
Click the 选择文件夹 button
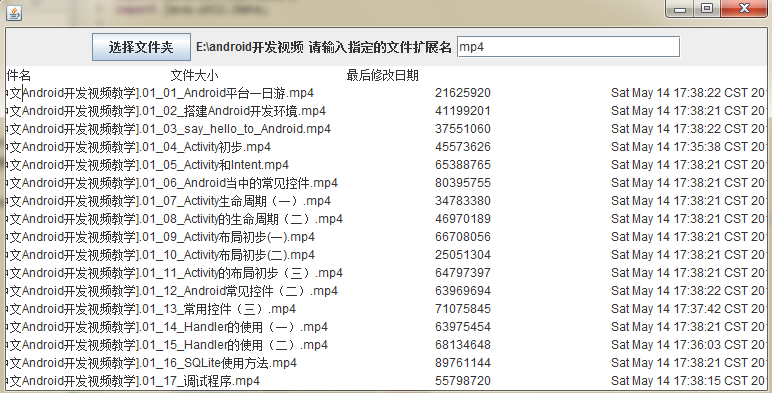pyautogui.click(x=141, y=47)
